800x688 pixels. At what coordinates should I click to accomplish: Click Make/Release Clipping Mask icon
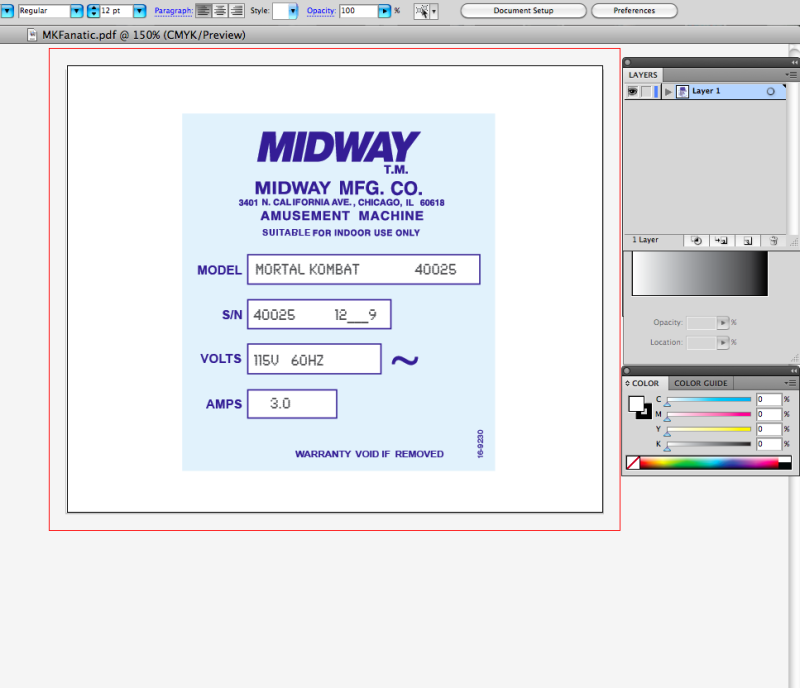[x=696, y=241]
